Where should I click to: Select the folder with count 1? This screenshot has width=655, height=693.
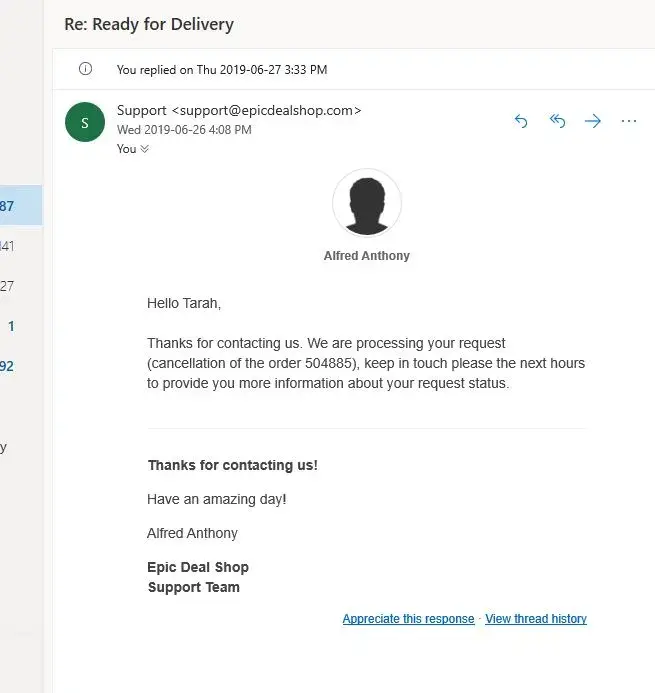coord(10,326)
